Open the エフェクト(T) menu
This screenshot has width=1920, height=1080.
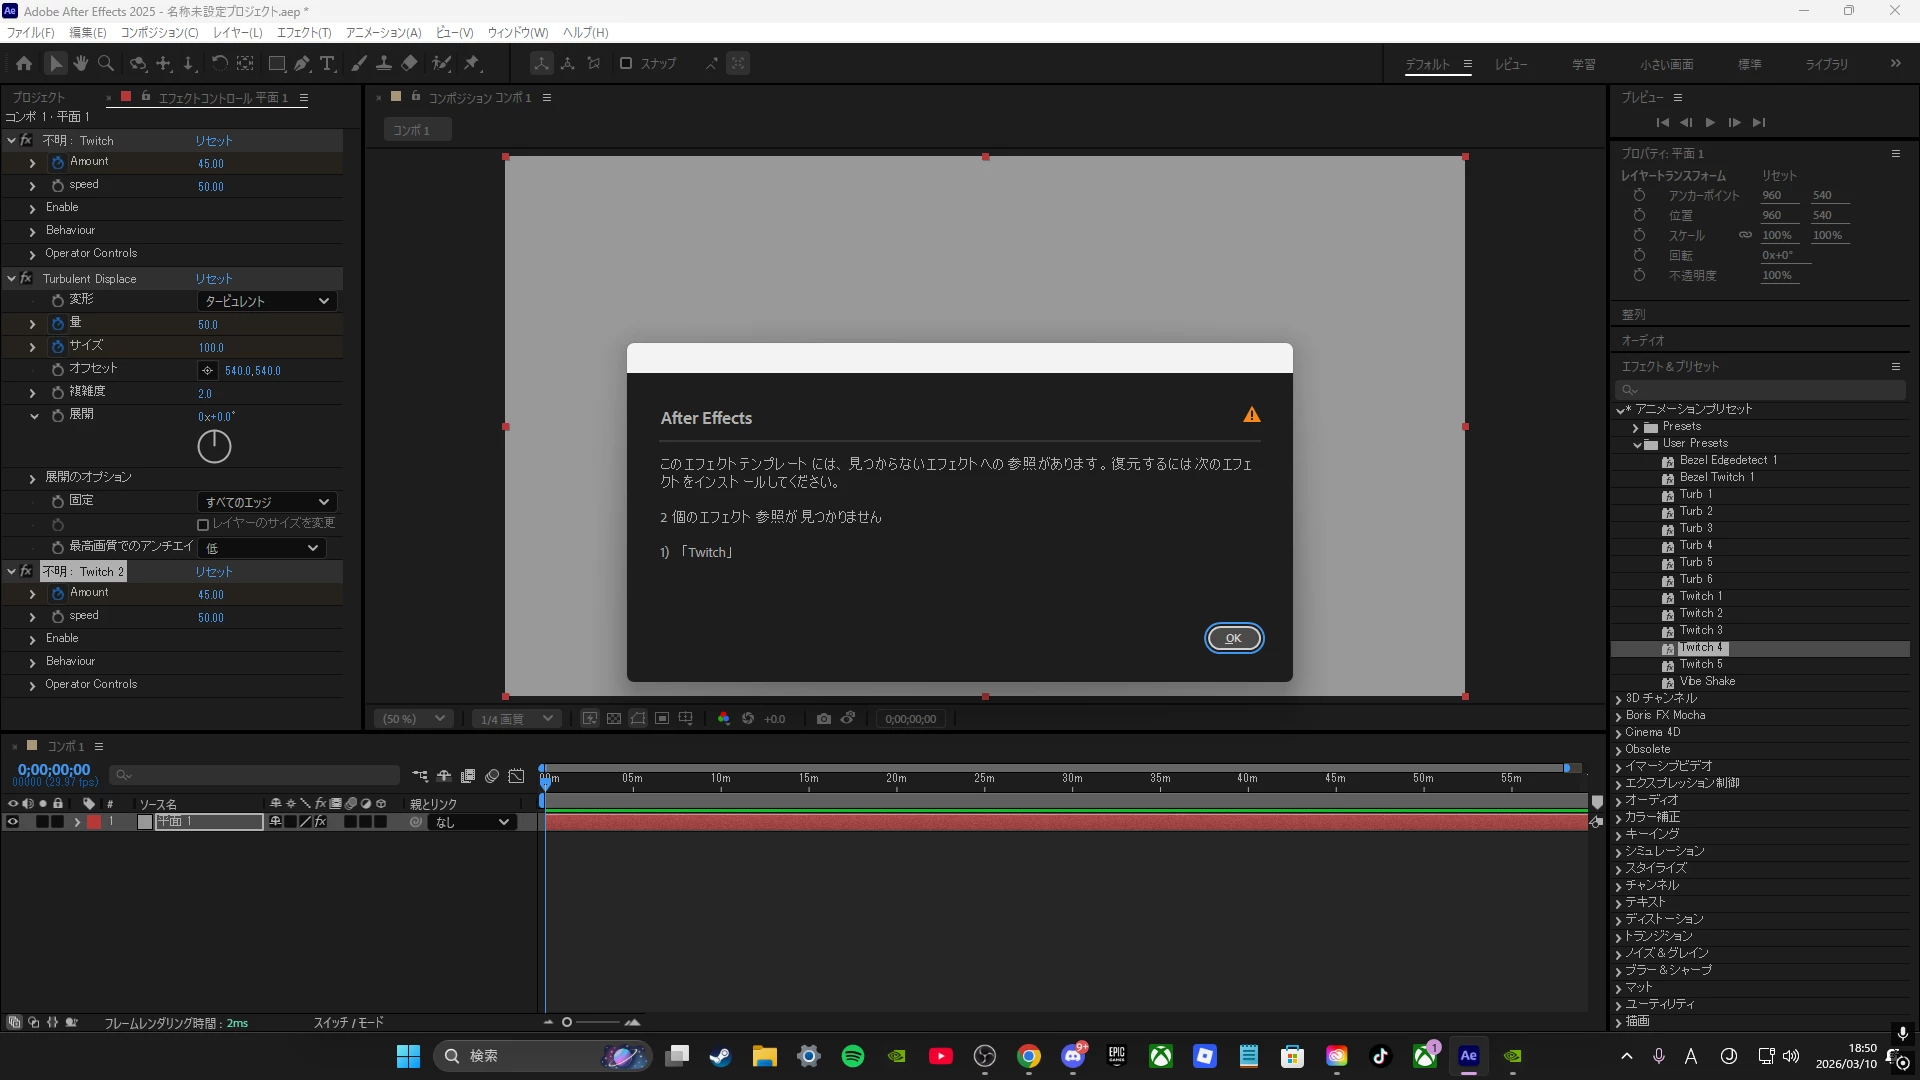[x=303, y=33]
